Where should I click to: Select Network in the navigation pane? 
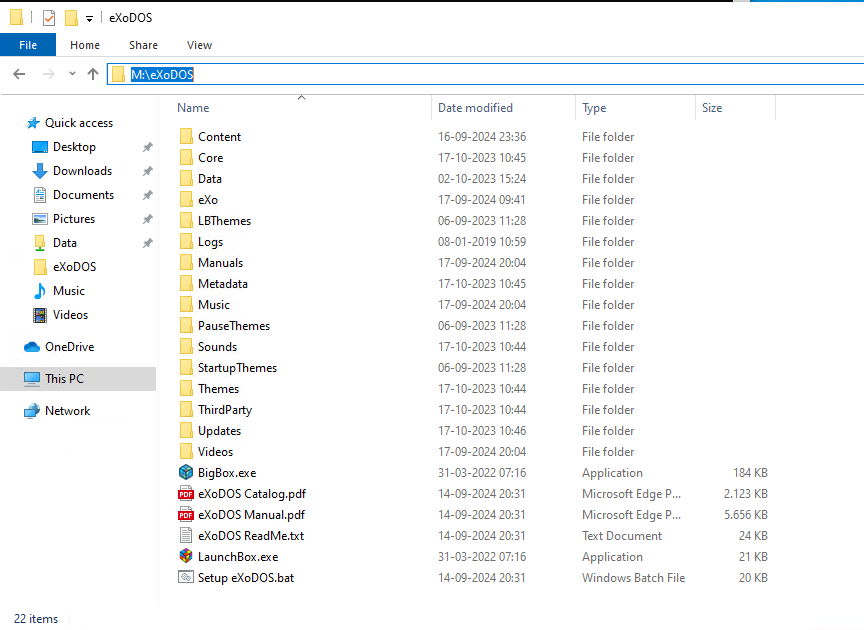(x=68, y=411)
